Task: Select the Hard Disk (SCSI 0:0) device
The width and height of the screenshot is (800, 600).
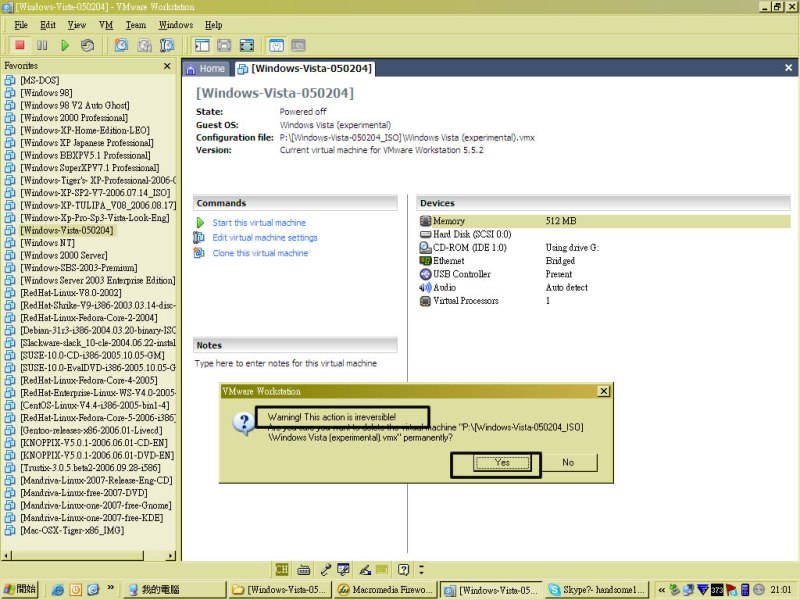Action: 604,234
